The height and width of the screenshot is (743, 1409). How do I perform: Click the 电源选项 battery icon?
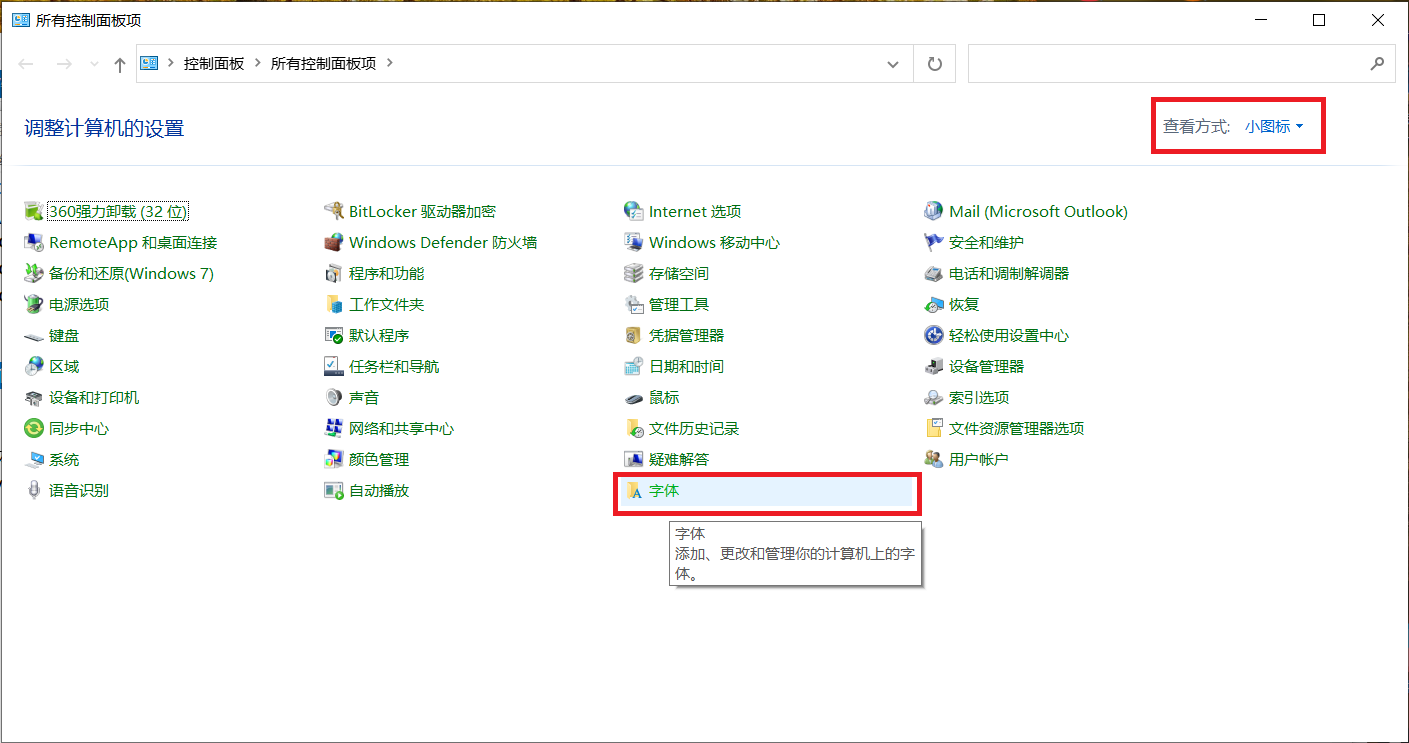point(35,304)
